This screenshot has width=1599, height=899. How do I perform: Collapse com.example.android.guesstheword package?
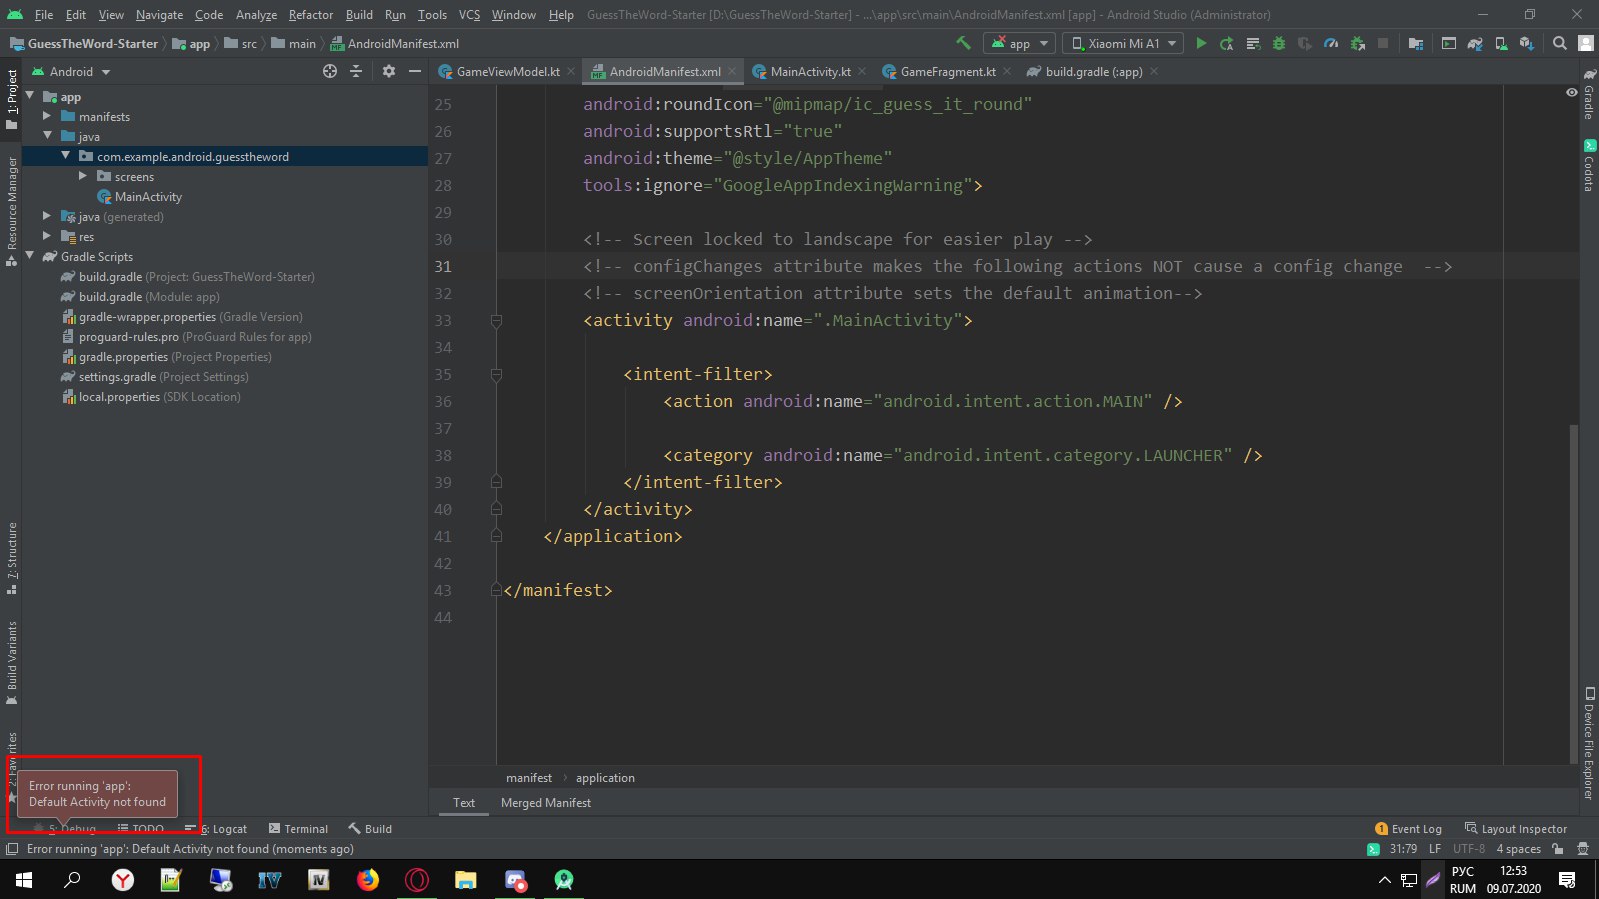click(x=65, y=156)
